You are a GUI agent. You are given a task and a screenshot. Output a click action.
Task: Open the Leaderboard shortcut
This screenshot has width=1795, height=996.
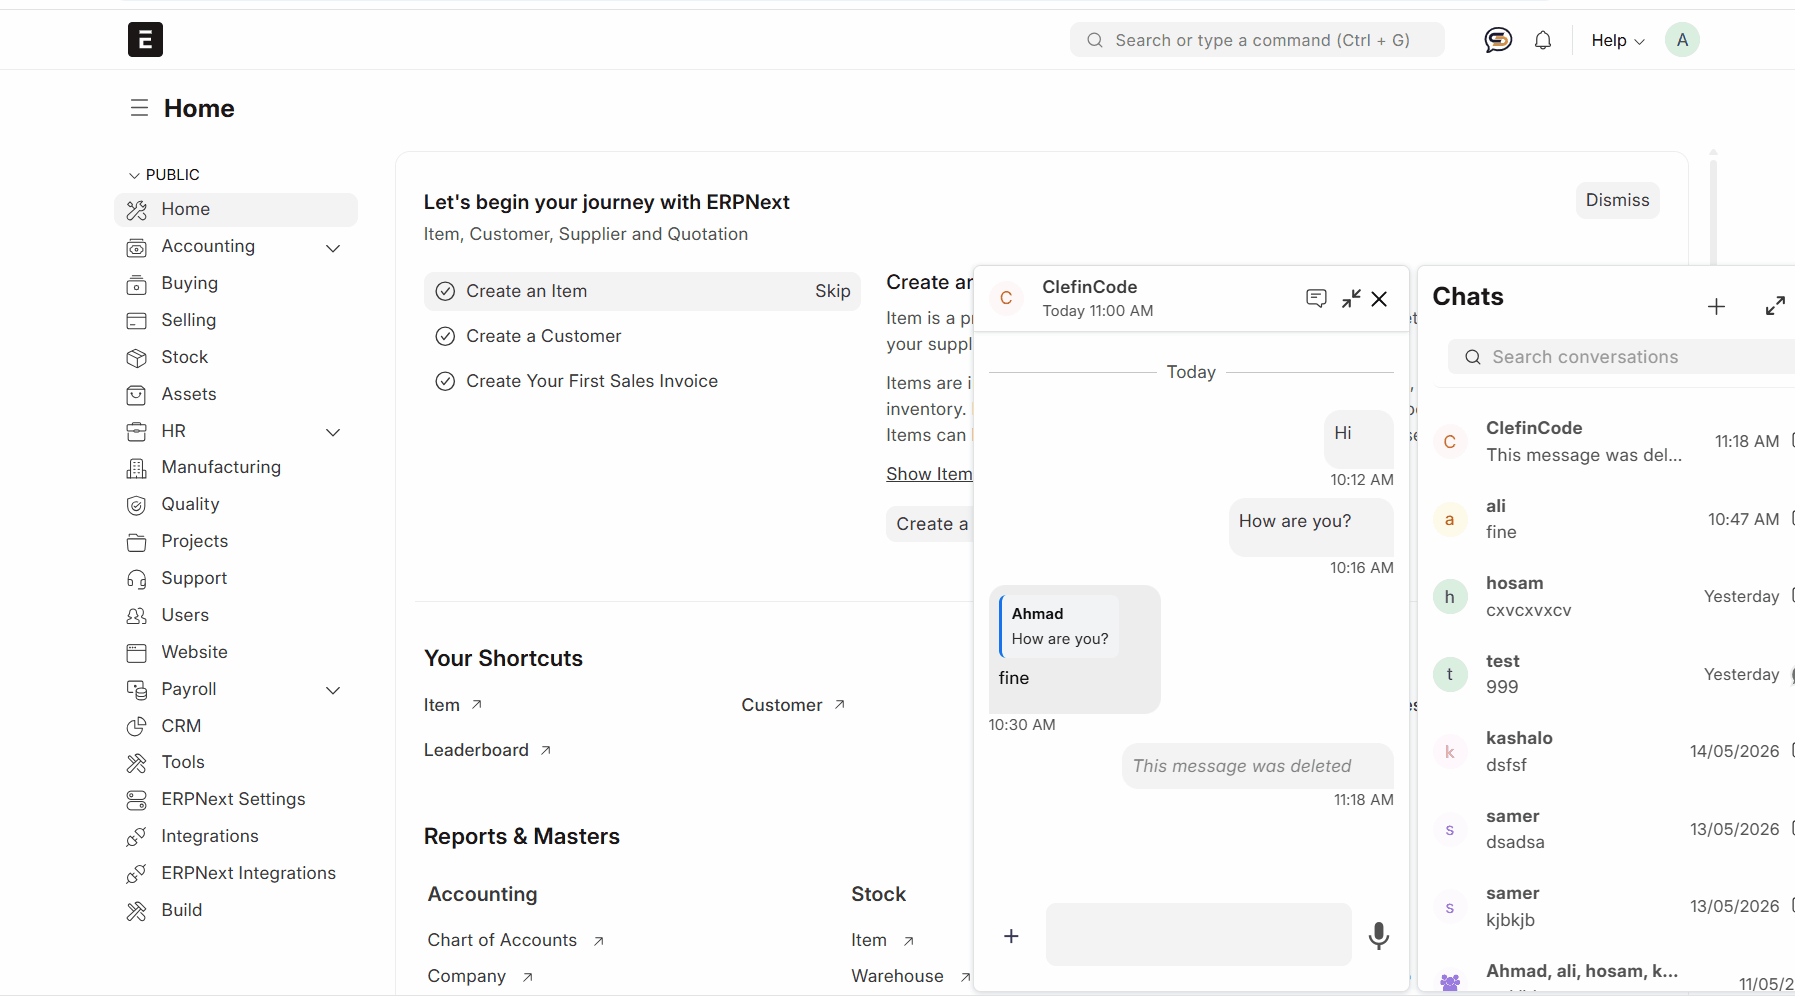coord(487,750)
